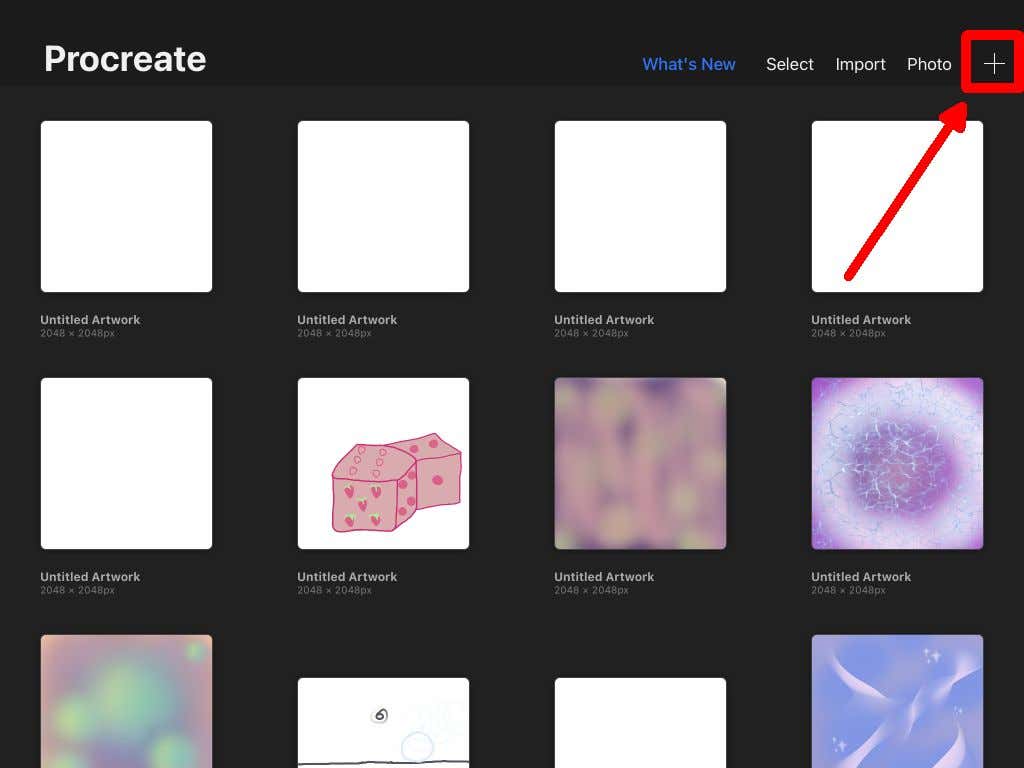Open the purple crackle texture artwork
Image resolution: width=1024 pixels, height=768 pixels.
point(897,463)
